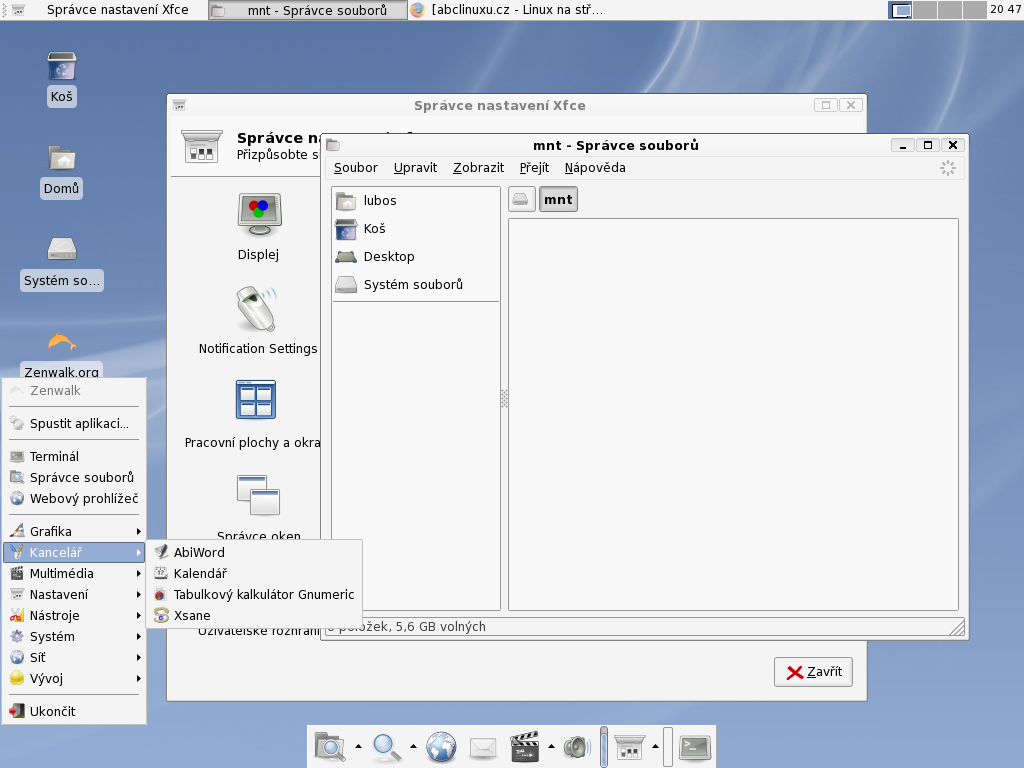Select lubos folder in file manager sidebar

pyautogui.click(x=416, y=200)
